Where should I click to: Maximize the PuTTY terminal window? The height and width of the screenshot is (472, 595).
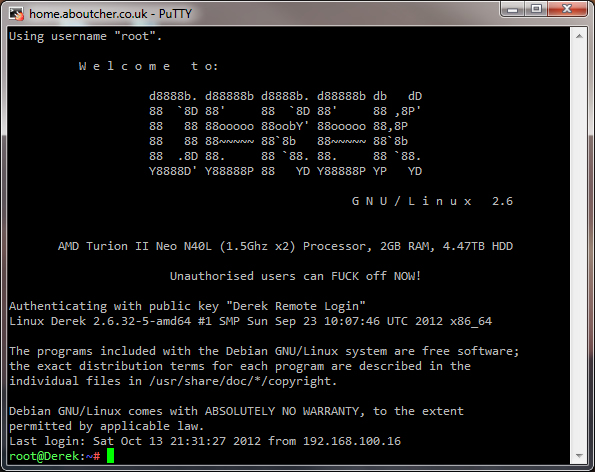pos(536,9)
